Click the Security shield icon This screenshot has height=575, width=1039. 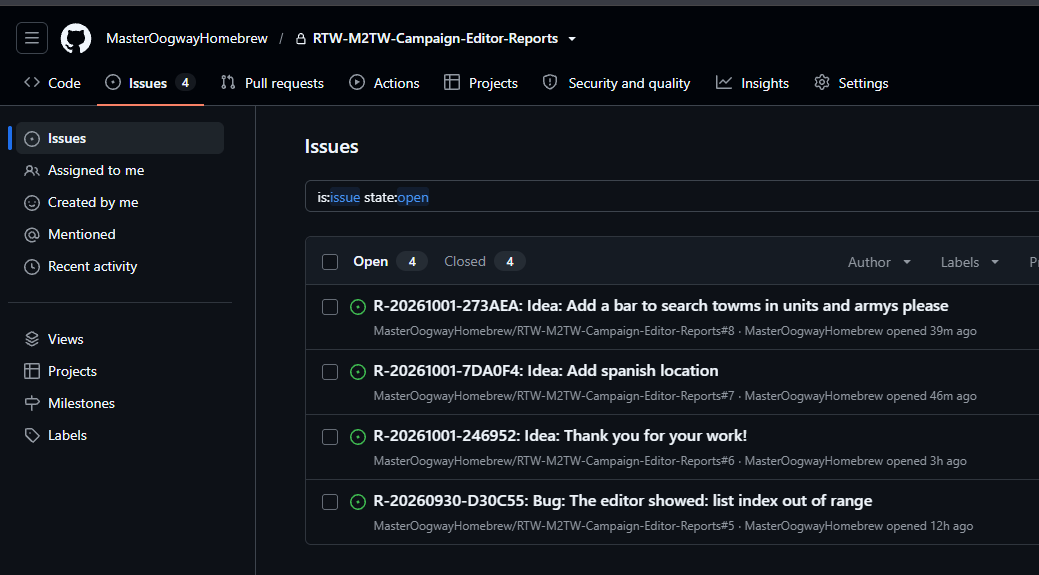point(550,82)
